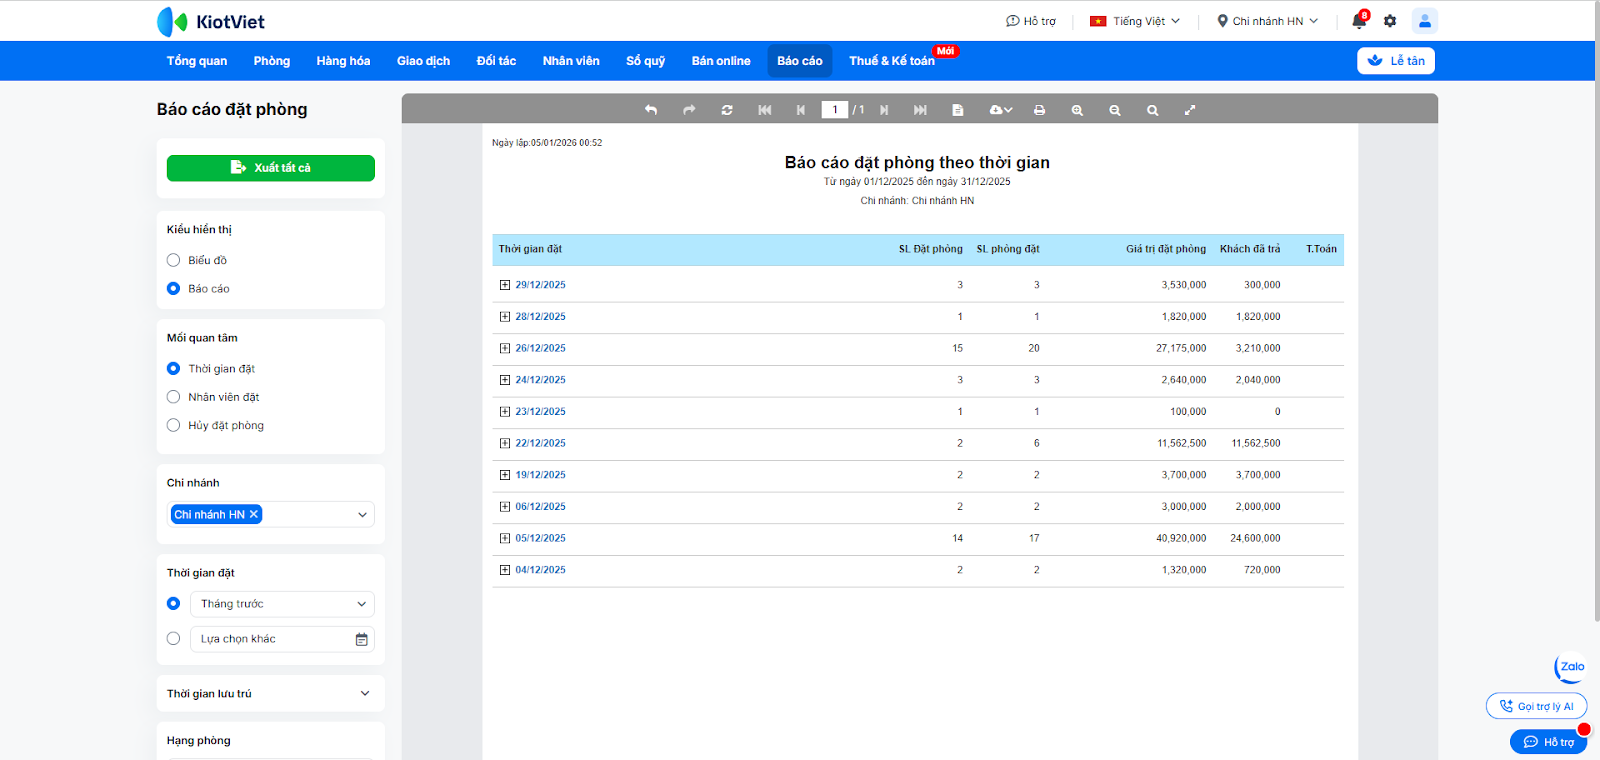The width and height of the screenshot is (1600, 760).
Task: Select Biểu đồ display type
Action: coord(173,260)
